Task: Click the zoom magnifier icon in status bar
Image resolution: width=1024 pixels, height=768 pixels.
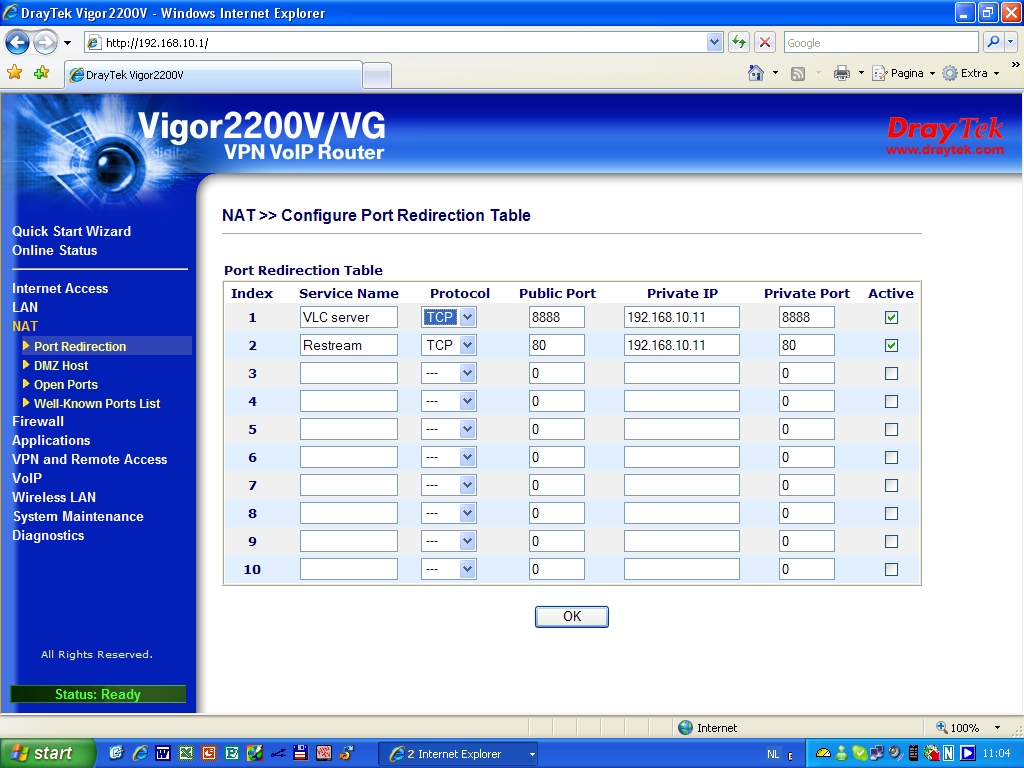Action: [x=941, y=728]
